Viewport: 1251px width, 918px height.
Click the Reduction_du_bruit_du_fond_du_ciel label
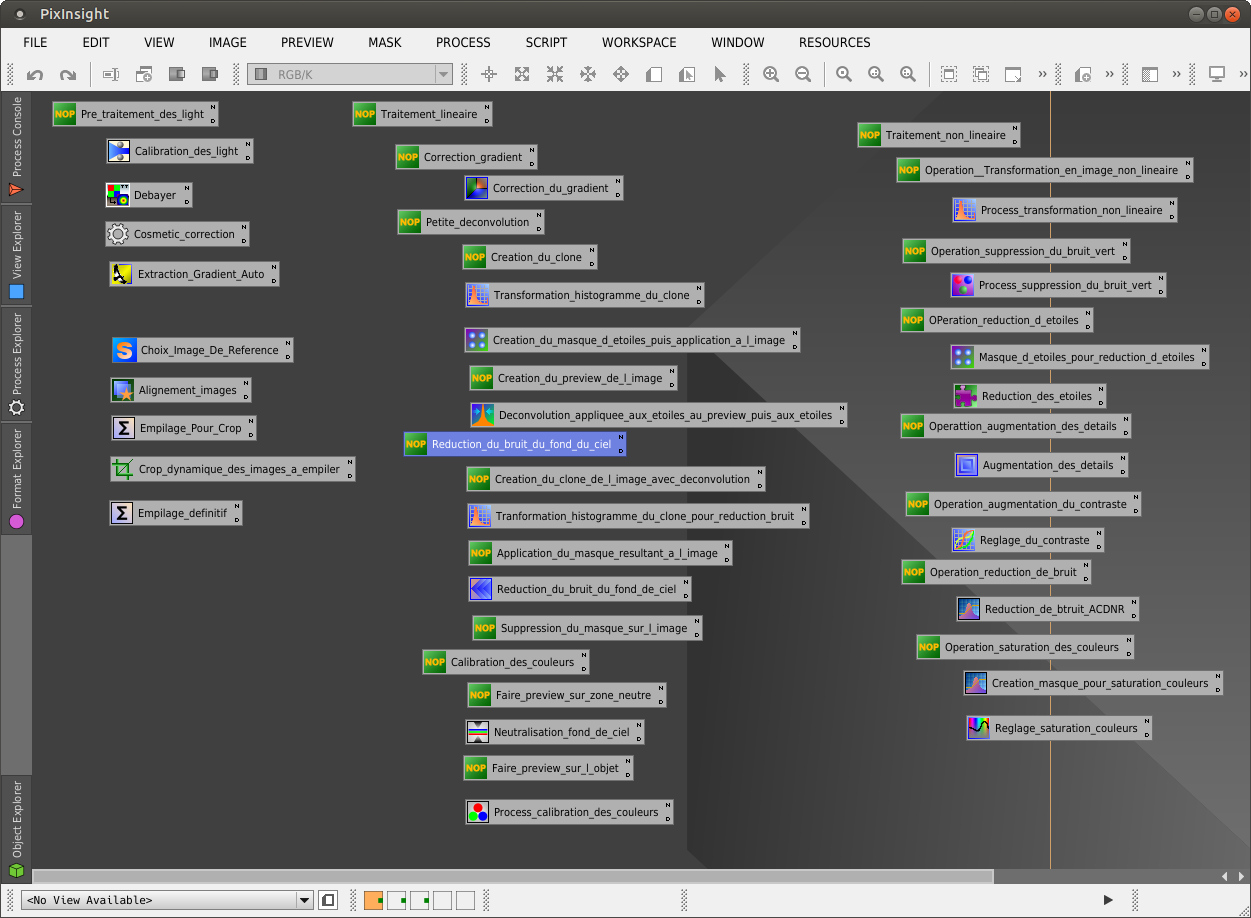tap(520, 444)
